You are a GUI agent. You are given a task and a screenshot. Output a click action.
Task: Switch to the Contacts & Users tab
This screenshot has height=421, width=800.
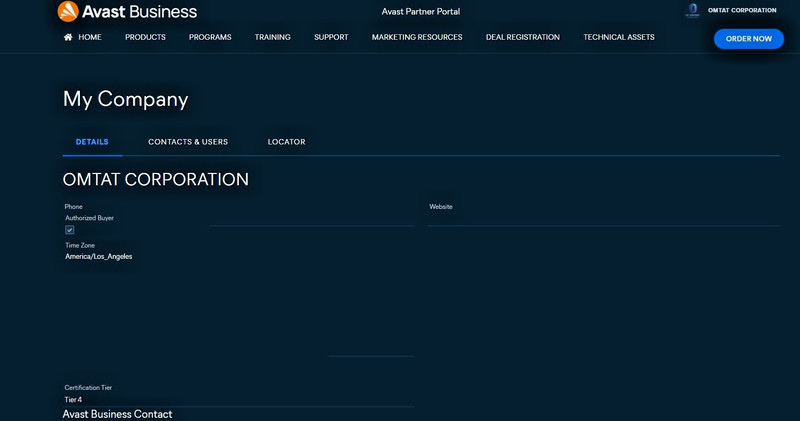[188, 142]
